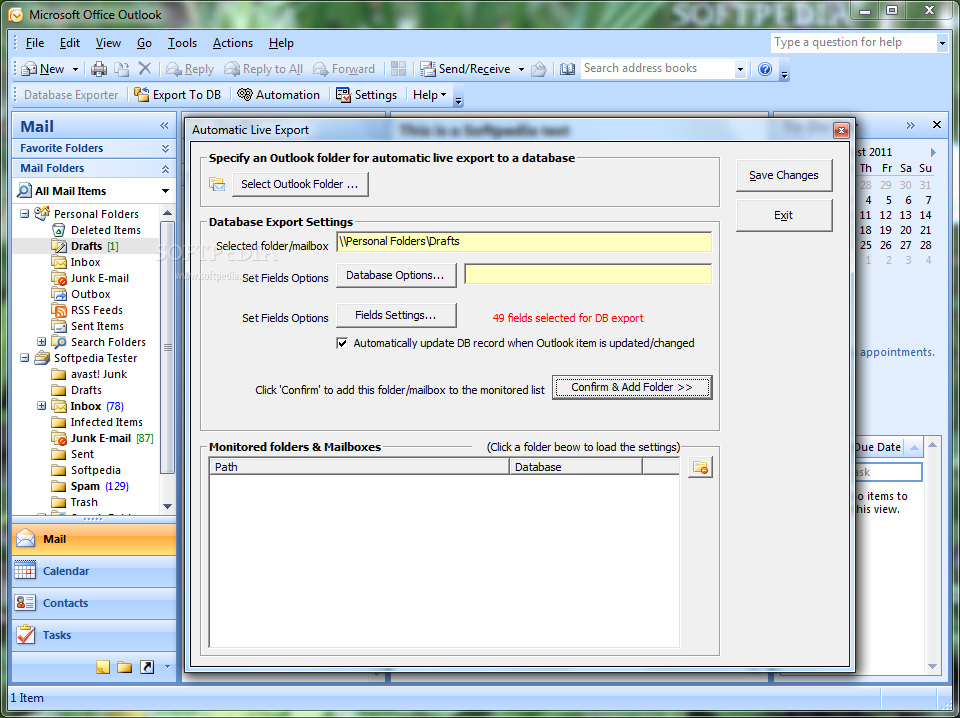Click the folder list scroll down arrow
Viewport: 960px width, 718px height.
167,506
